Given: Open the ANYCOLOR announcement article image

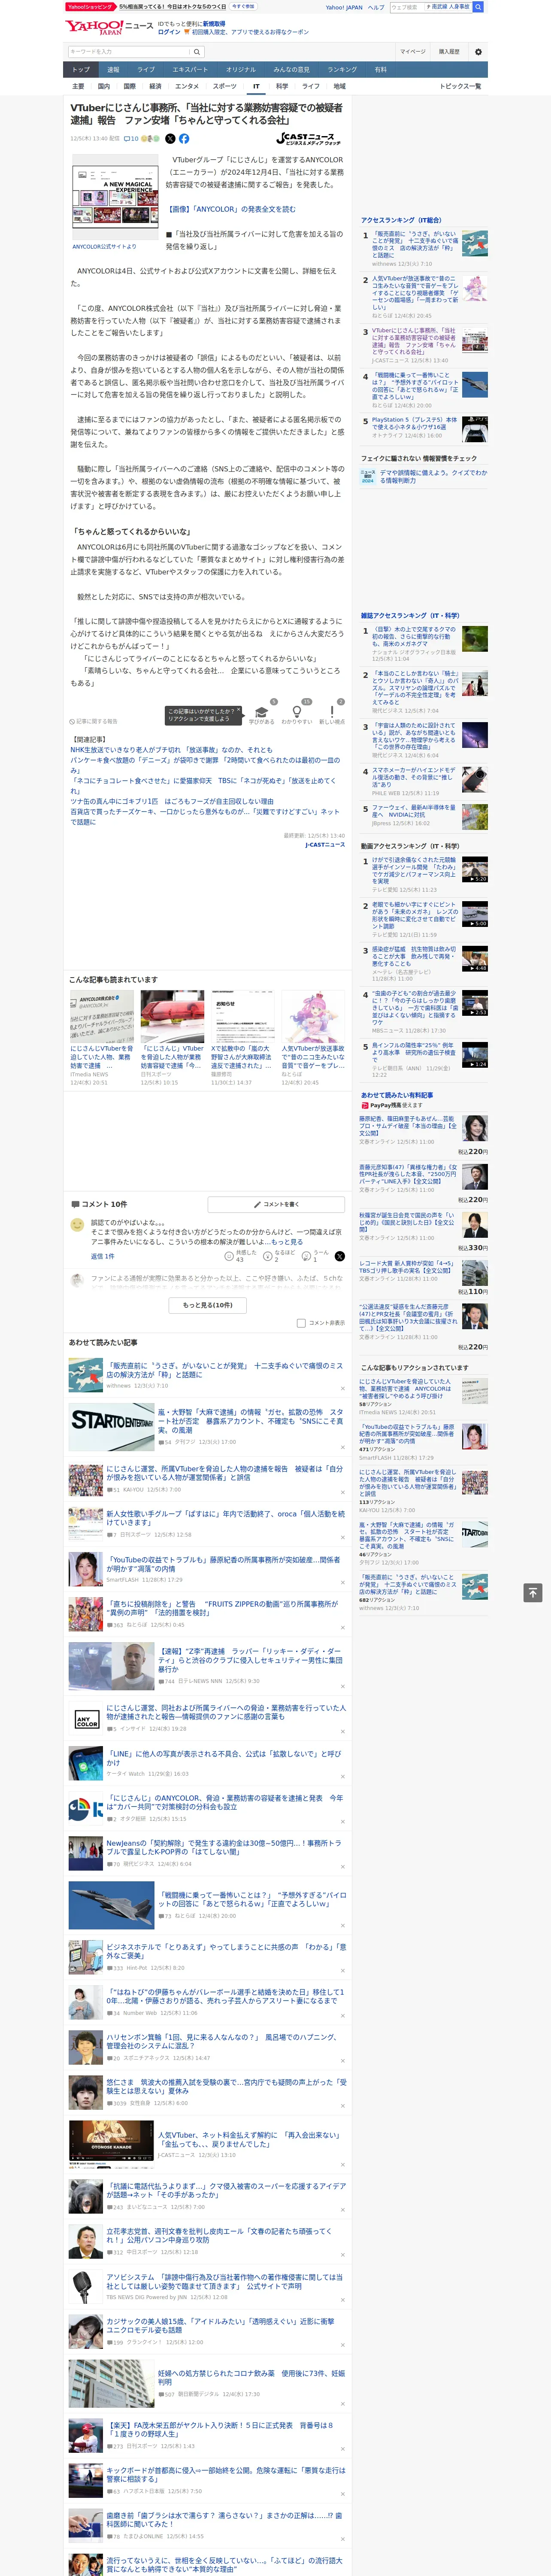Looking at the screenshot, I should click(x=114, y=198).
